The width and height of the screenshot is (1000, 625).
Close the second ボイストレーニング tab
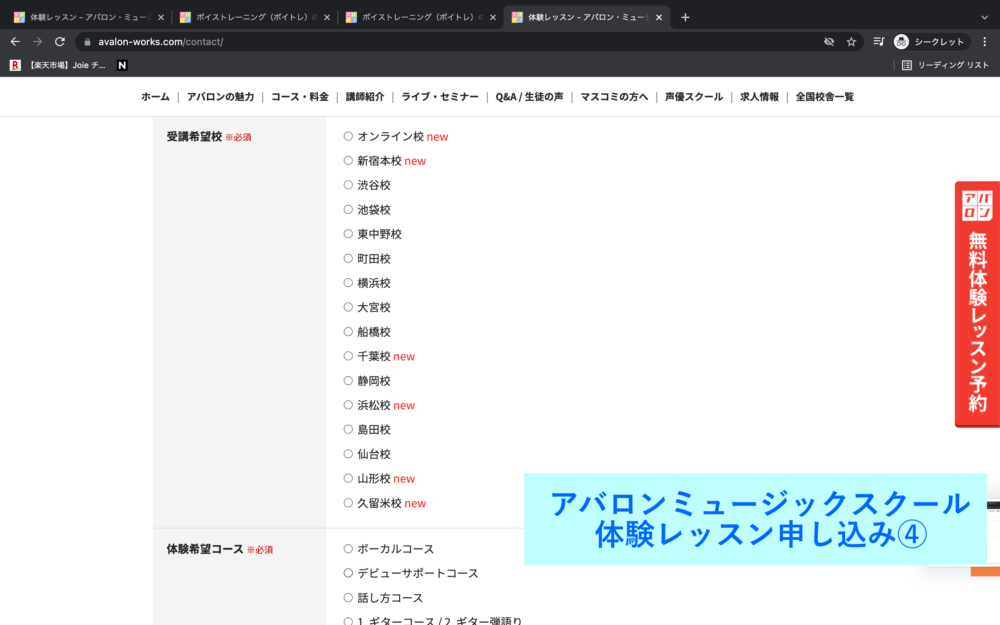tap(327, 17)
